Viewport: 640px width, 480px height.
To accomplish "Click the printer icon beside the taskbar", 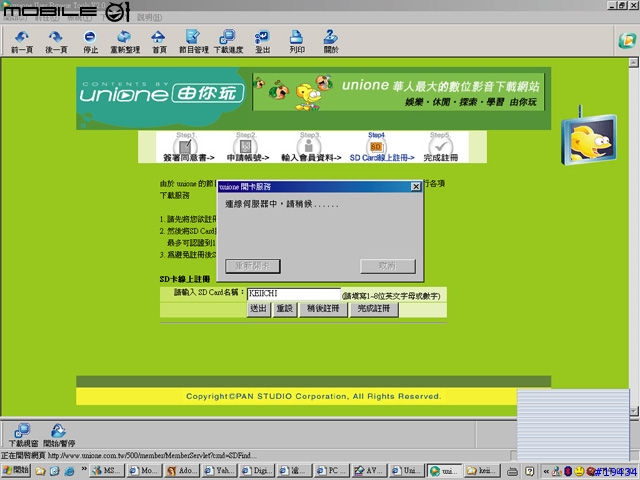I will pyautogui.click(x=512, y=471).
